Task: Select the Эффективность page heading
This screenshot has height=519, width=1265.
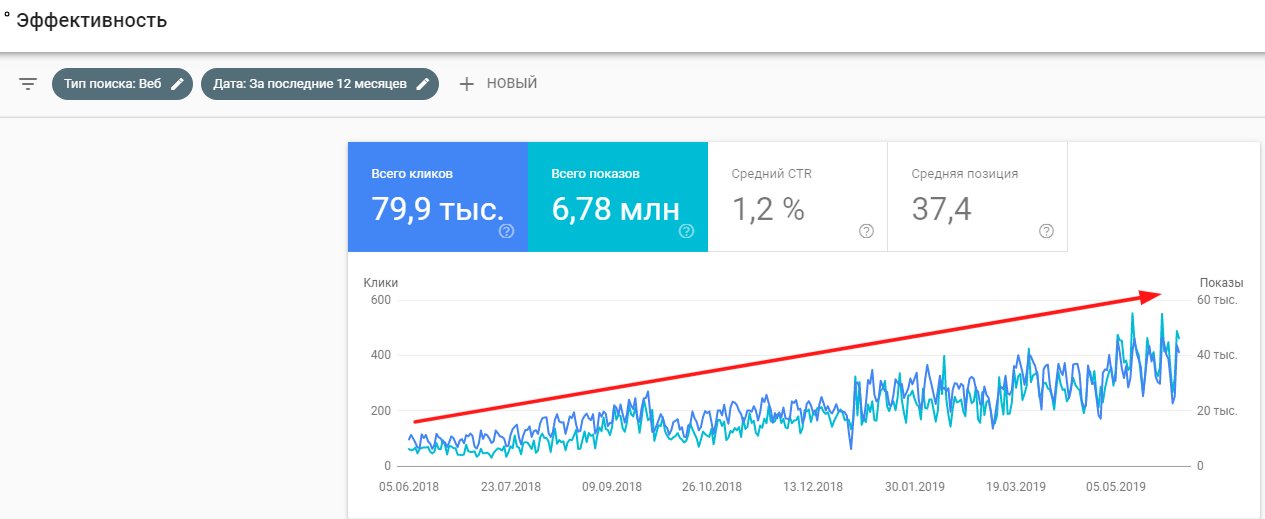Action: 92,20
